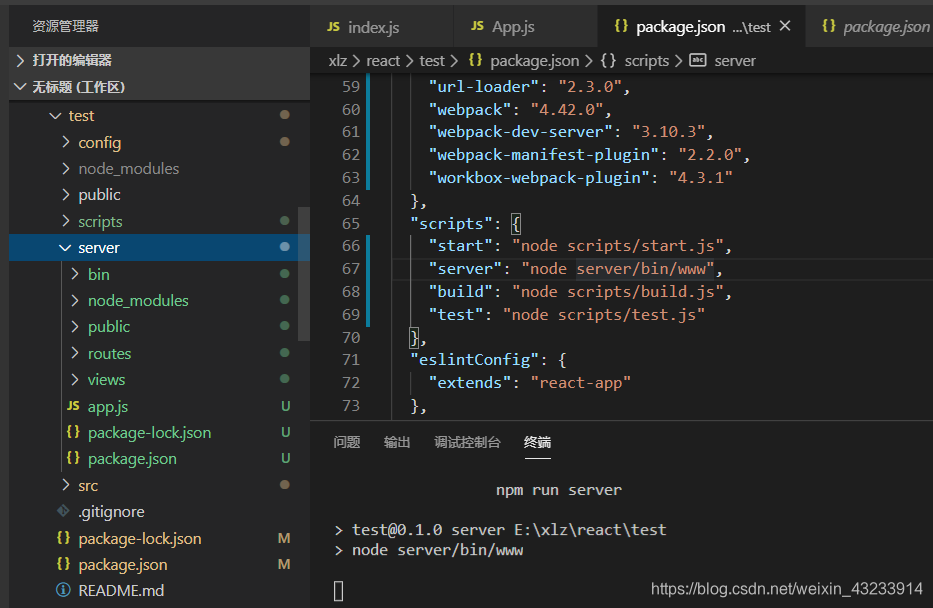Collapse the 无标题 (工作区) section
This screenshot has height=608, width=933.
[x=159, y=87]
